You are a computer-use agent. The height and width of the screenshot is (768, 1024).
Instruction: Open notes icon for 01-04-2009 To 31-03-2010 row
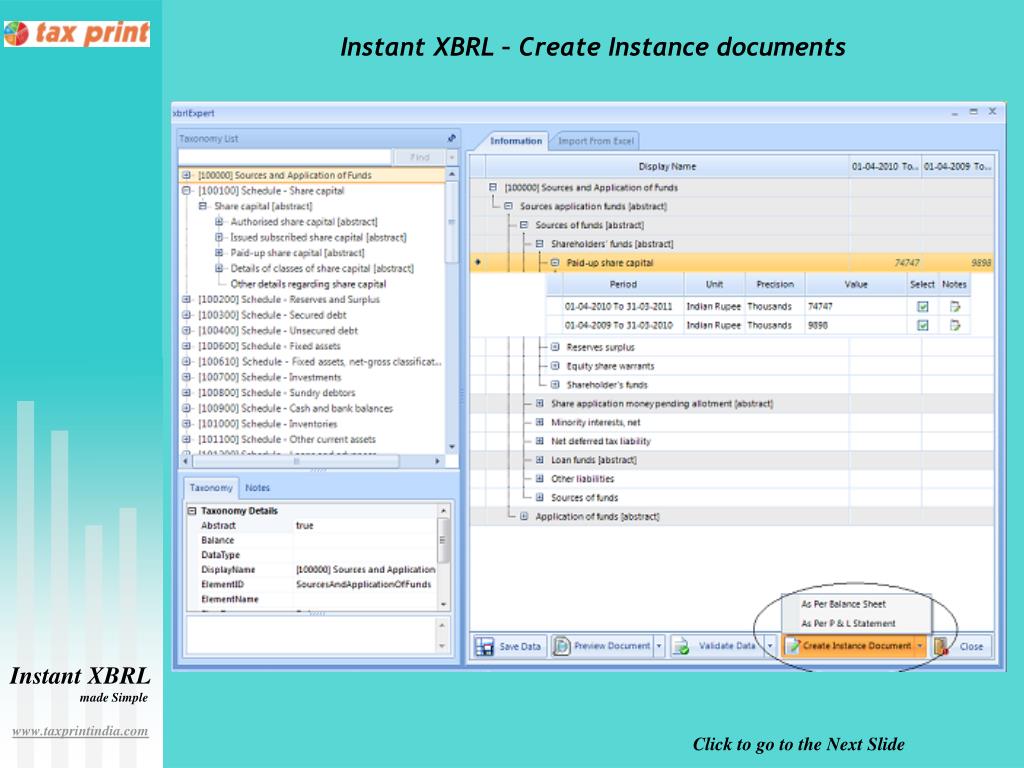[x=955, y=325]
